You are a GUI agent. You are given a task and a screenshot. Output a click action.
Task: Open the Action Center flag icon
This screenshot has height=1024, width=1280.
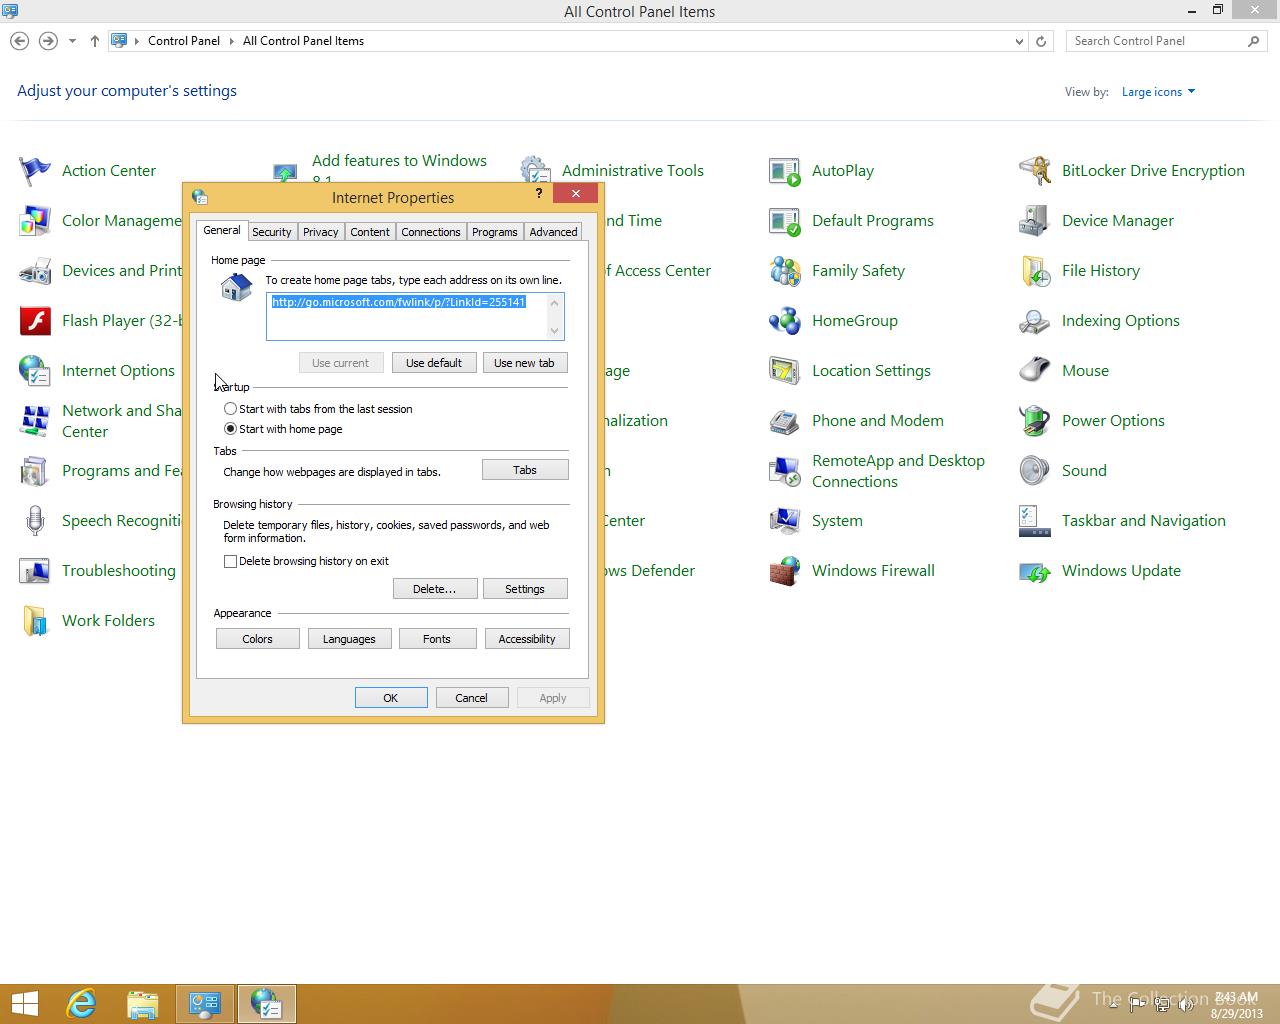(x=35, y=171)
